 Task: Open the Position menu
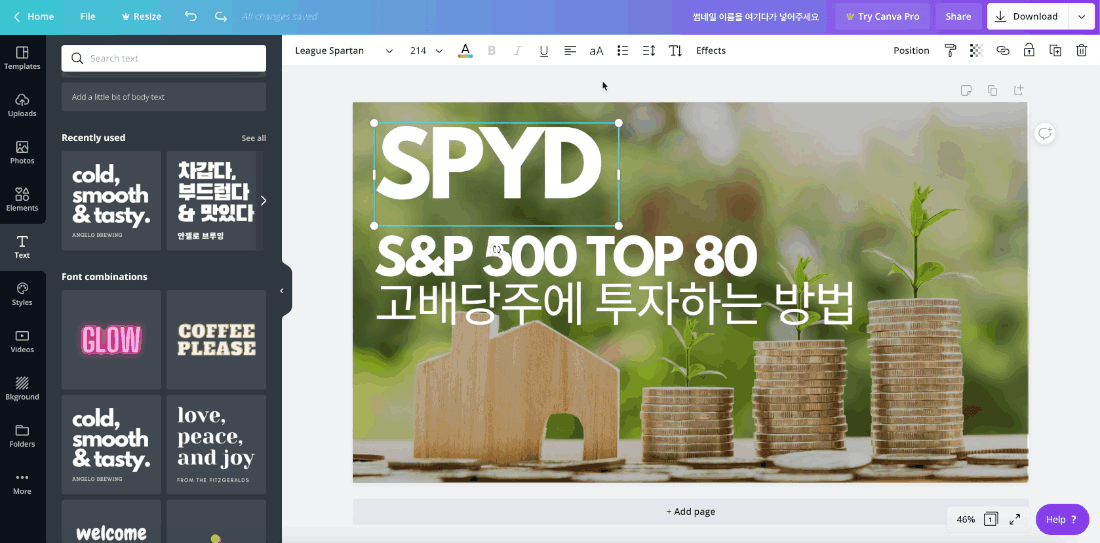[x=911, y=51]
